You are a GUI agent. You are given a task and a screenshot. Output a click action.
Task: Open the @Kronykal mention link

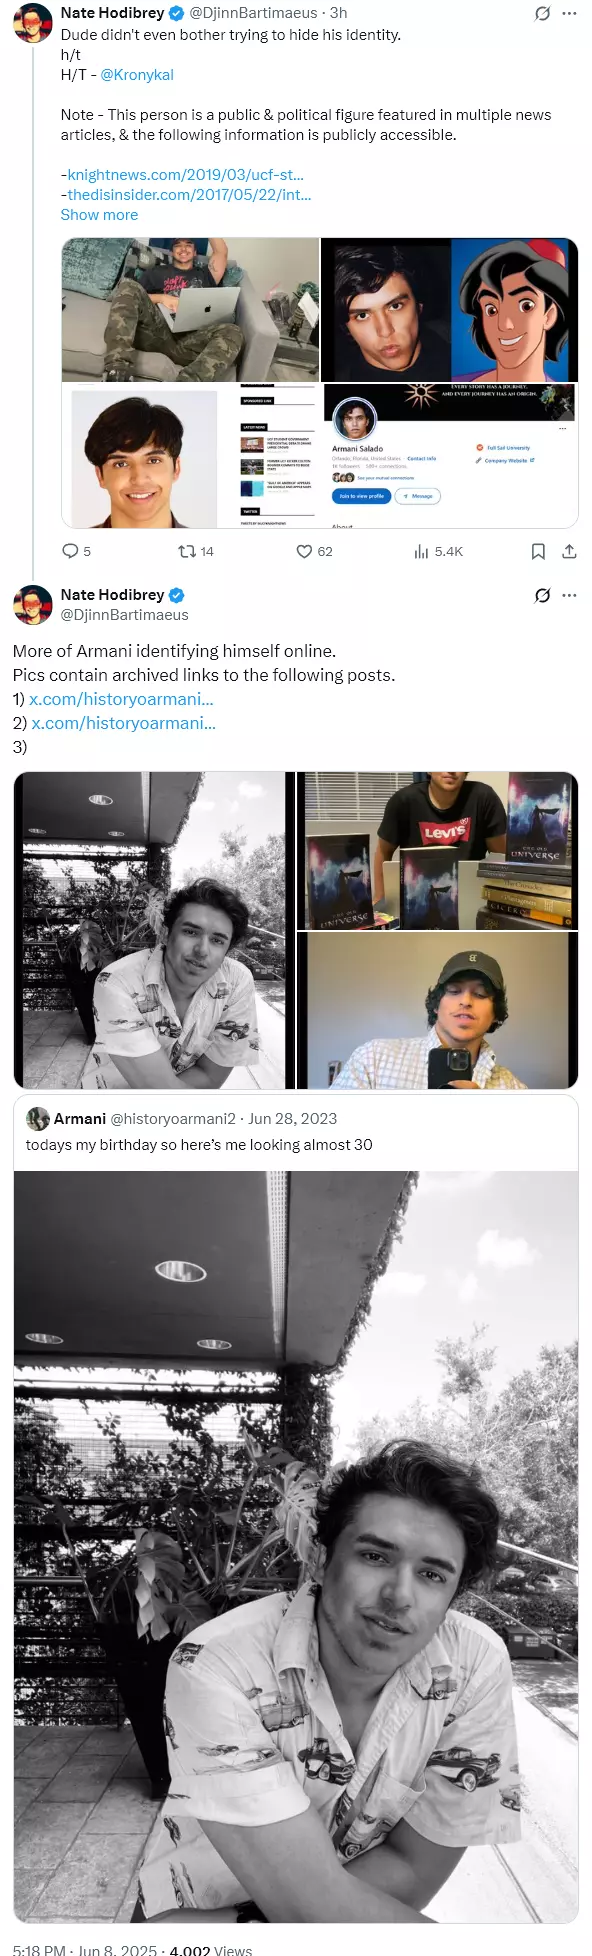coord(137,75)
